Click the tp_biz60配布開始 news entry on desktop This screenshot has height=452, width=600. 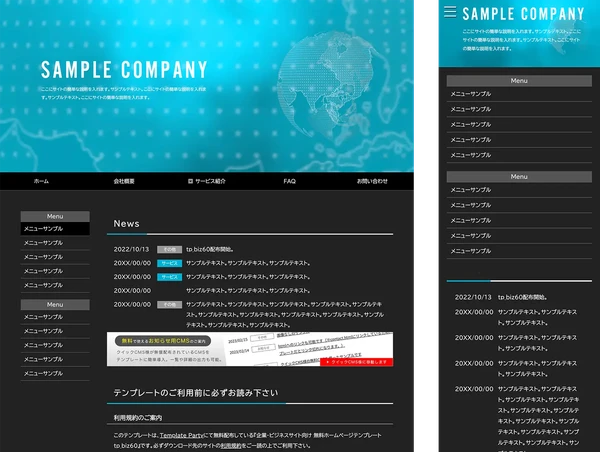click(x=209, y=249)
